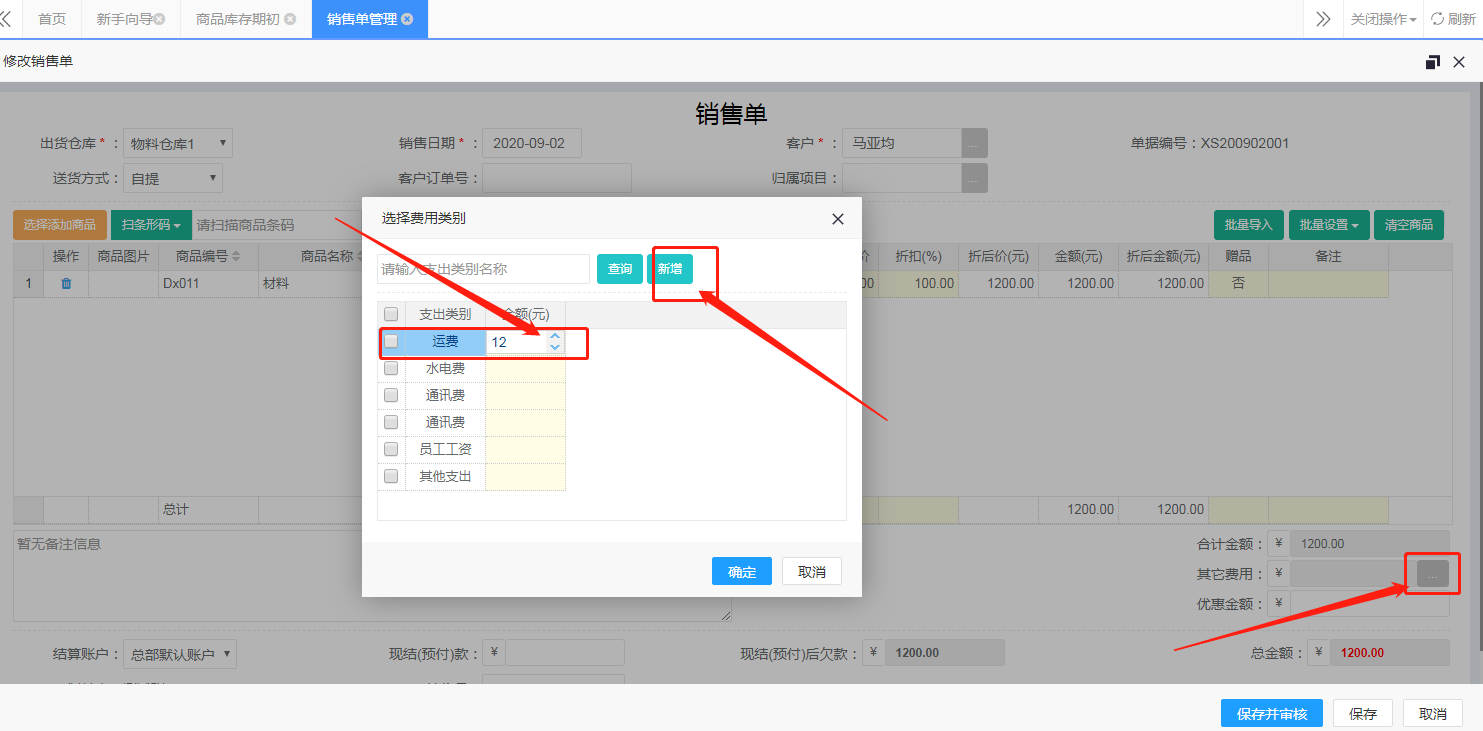Check the 水电费 row checkbox
The width and height of the screenshot is (1483, 731).
pos(391,368)
